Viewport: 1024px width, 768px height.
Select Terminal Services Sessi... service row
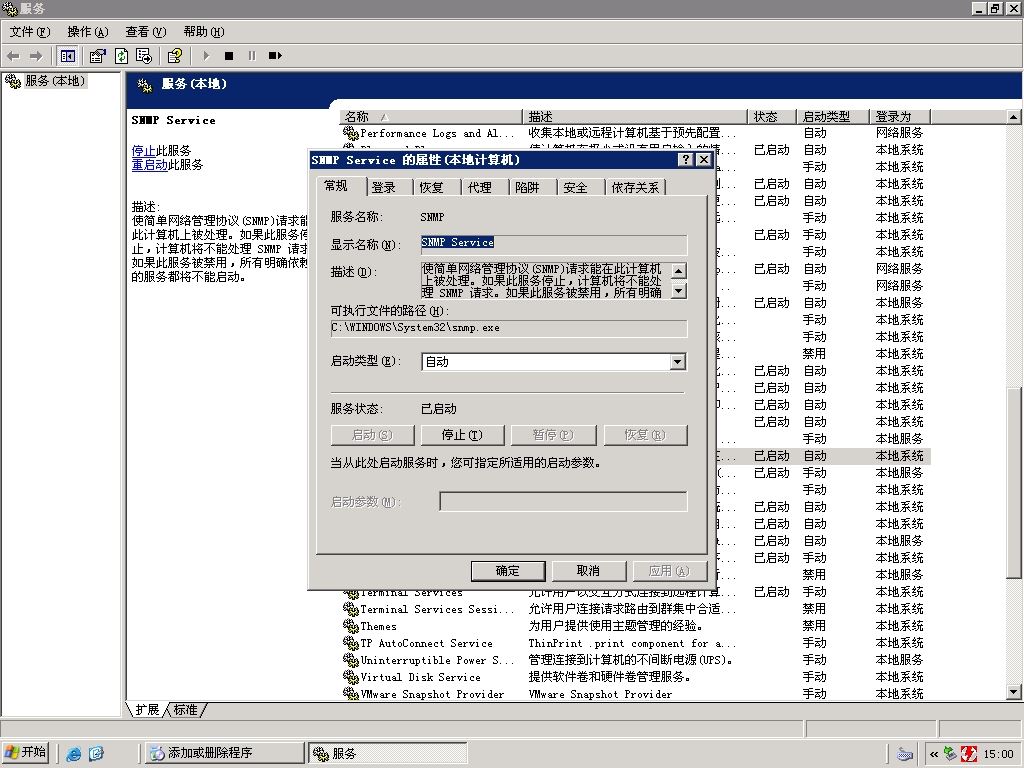click(x=633, y=609)
